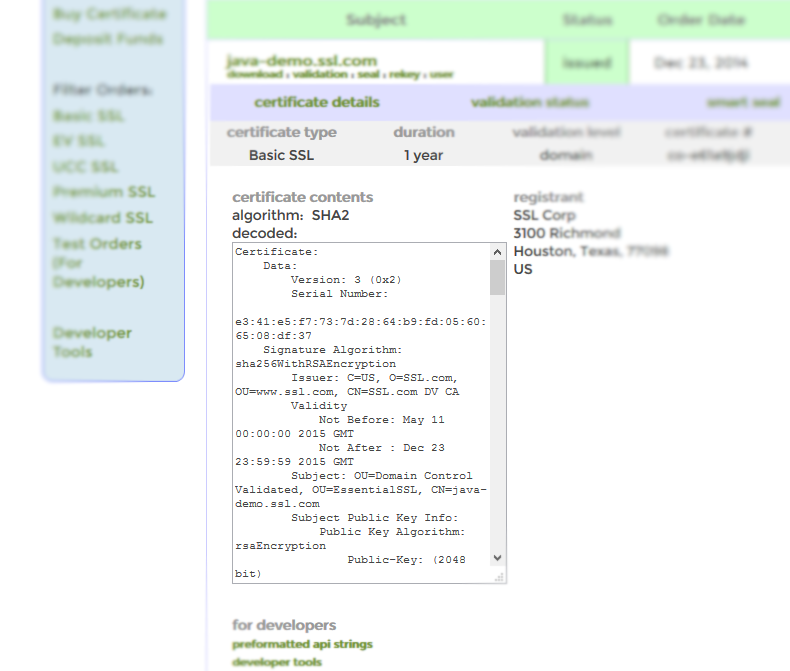This screenshot has width=790, height=671.
Task: Filter orders by UCC SSL
Action: click(85, 167)
